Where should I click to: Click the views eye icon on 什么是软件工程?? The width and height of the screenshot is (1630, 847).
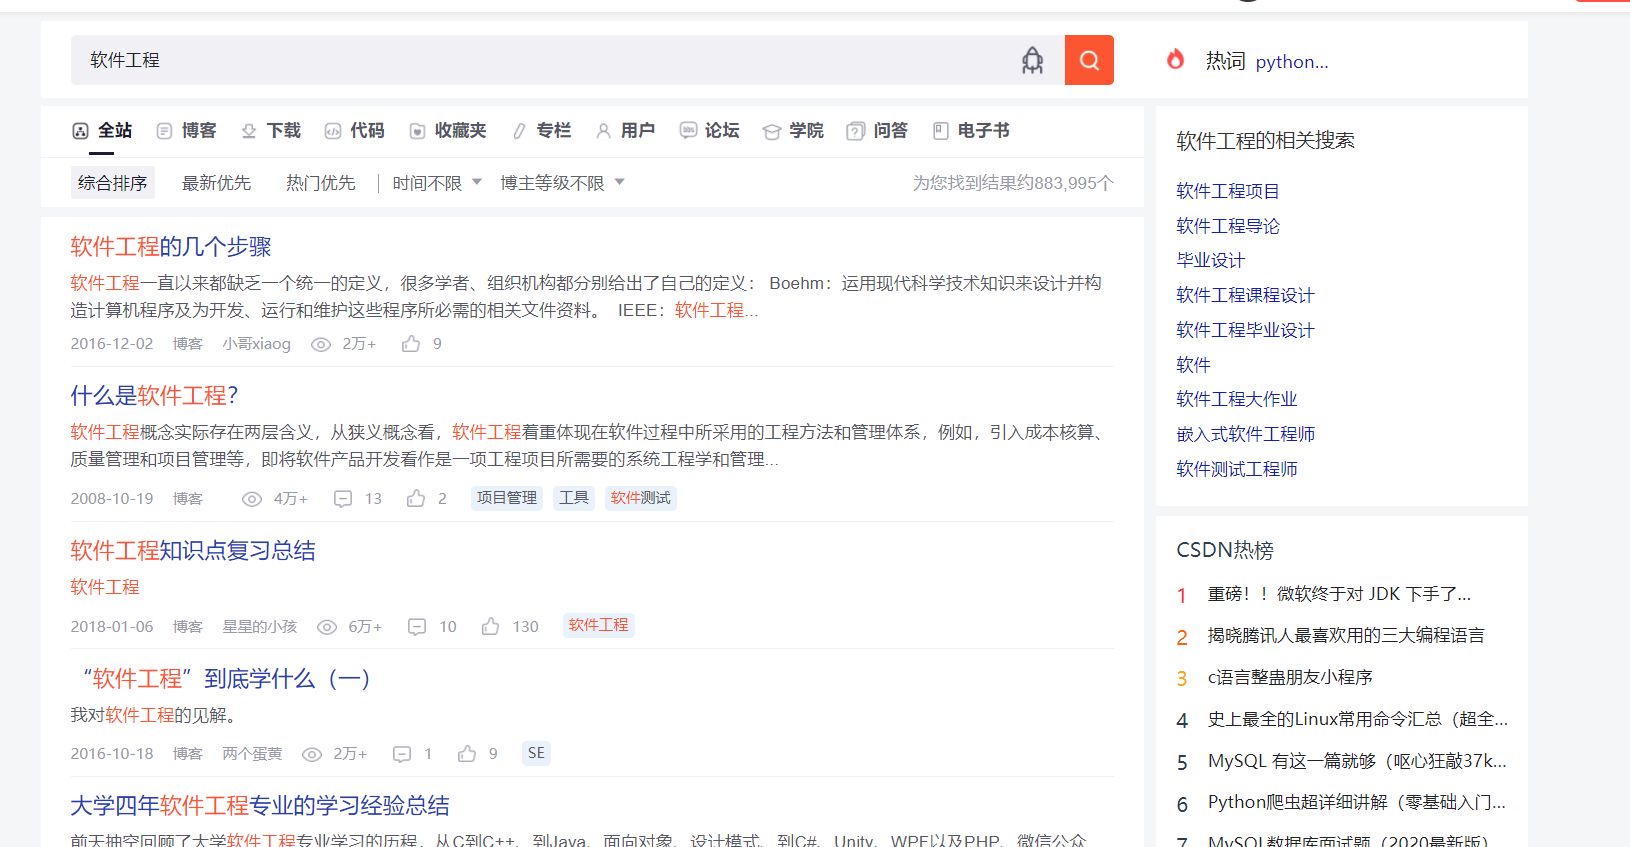coord(252,499)
